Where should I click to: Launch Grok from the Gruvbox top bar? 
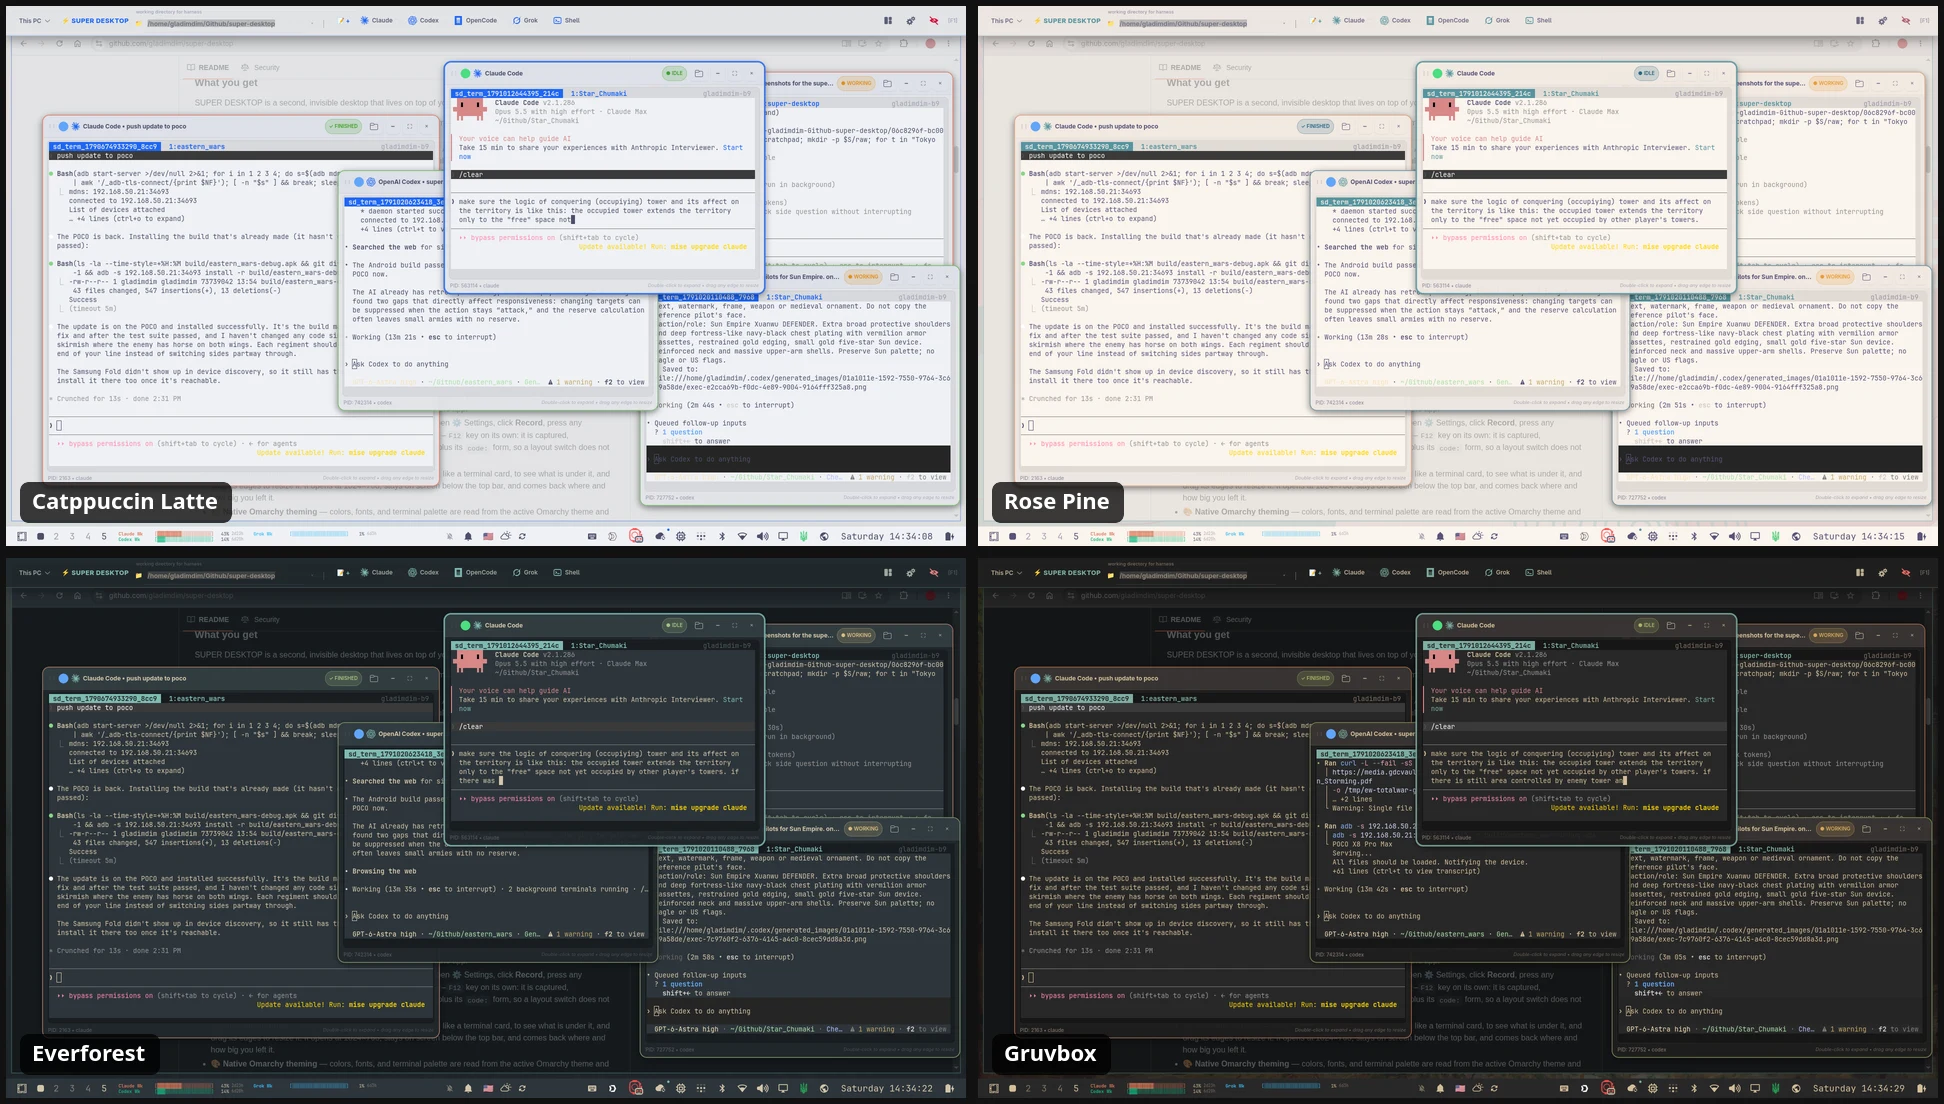point(1497,573)
